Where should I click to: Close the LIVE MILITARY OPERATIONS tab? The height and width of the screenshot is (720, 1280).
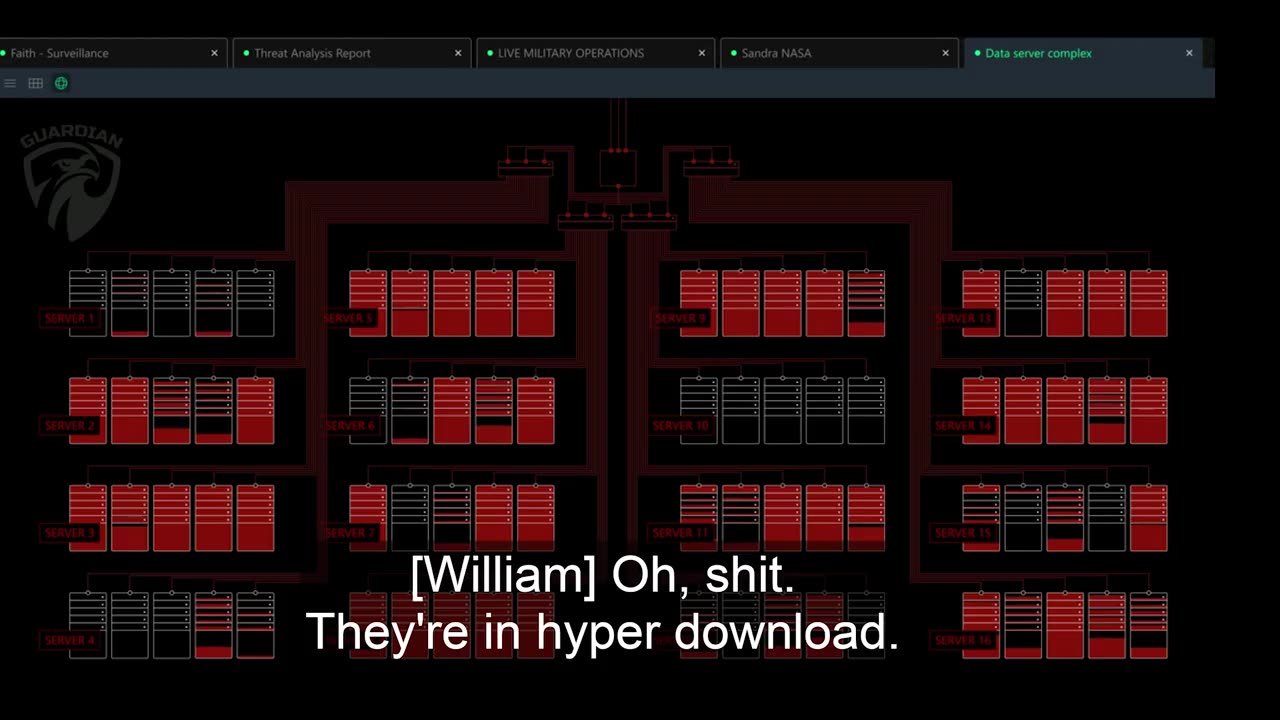point(702,53)
